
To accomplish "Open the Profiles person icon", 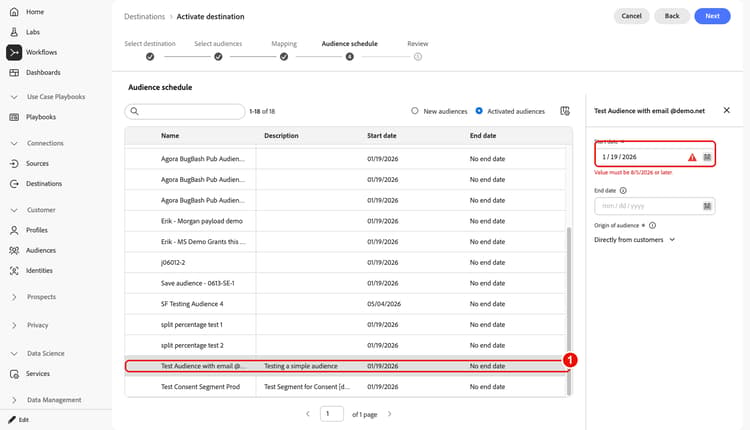I will [14, 230].
